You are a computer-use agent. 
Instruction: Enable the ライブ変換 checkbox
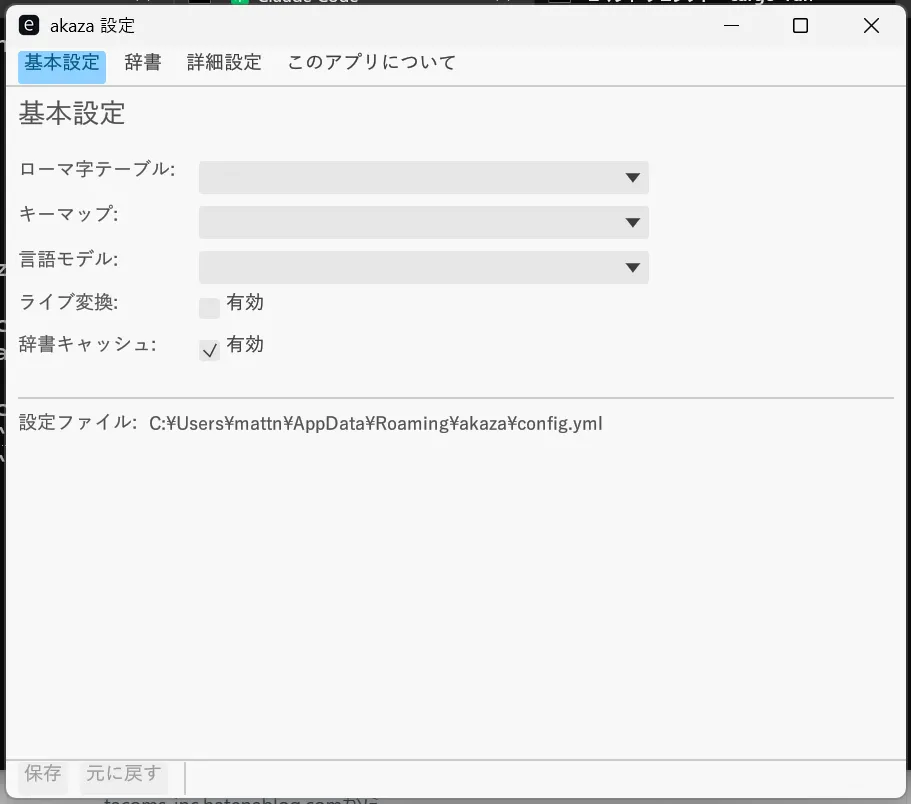point(209,308)
